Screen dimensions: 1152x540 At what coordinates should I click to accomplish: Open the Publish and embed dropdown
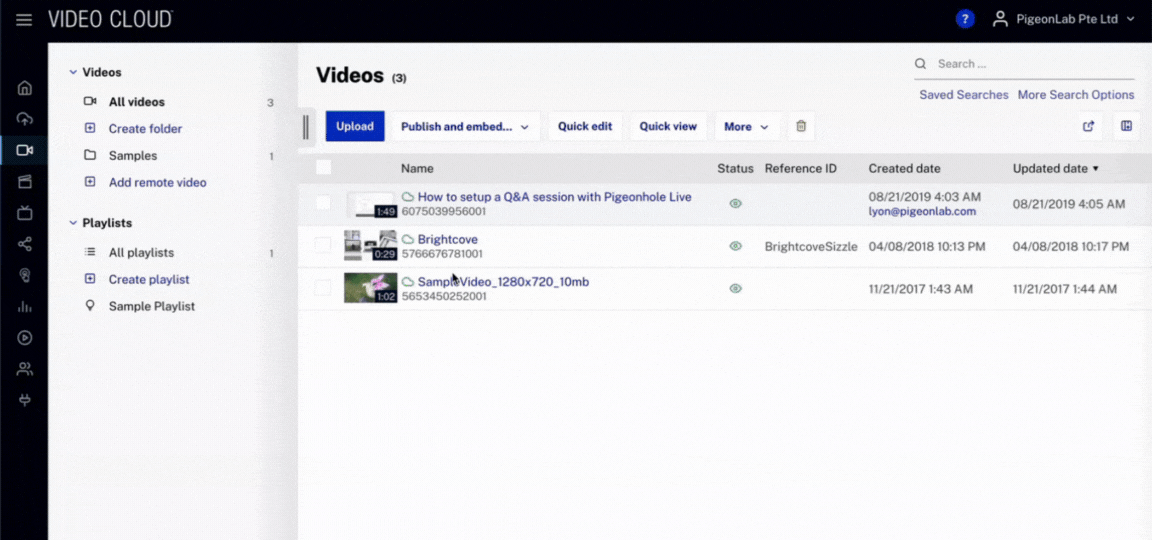point(465,126)
